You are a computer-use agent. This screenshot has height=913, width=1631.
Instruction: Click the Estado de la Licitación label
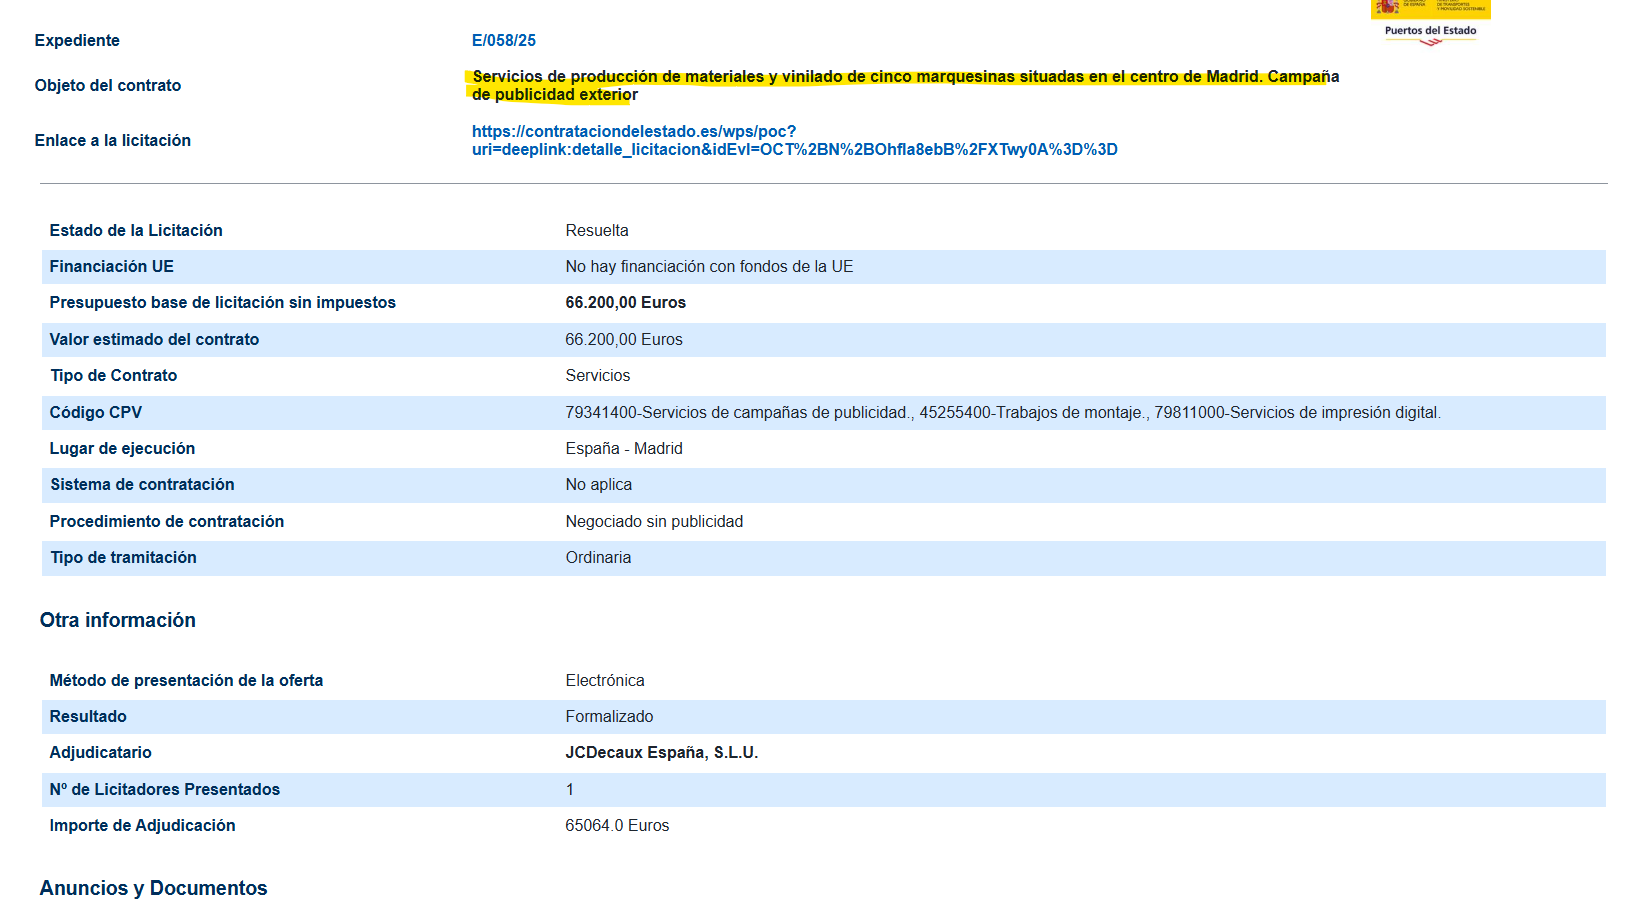click(136, 231)
